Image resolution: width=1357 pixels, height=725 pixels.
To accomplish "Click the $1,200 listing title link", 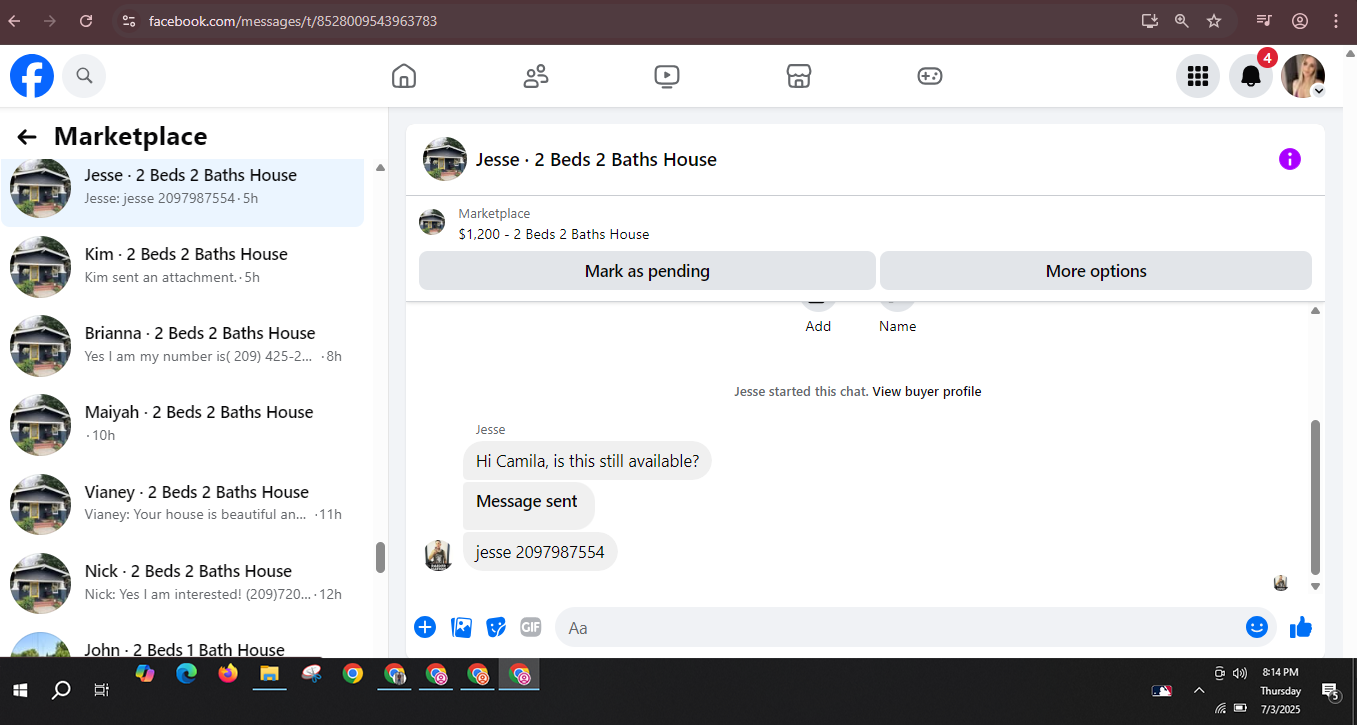I will pos(554,234).
